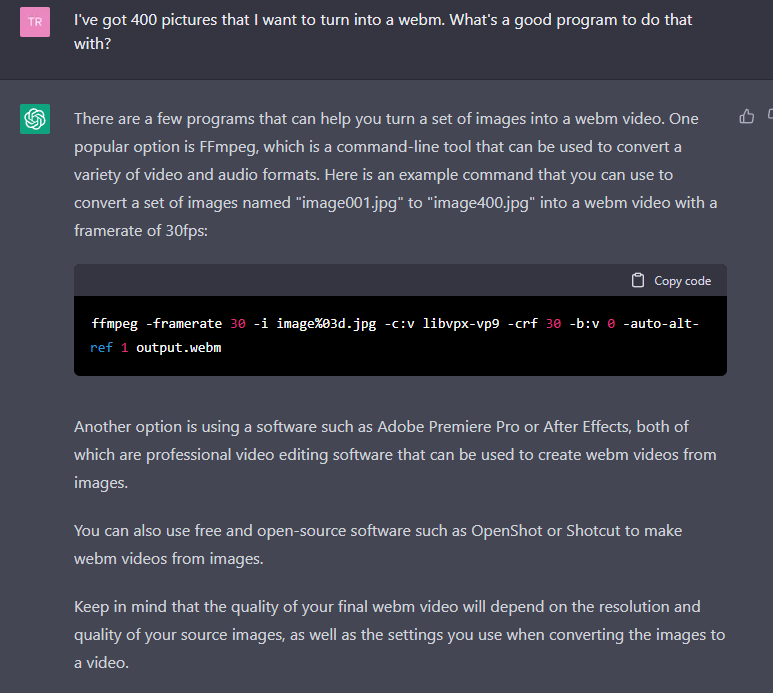The width and height of the screenshot is (773, 693).
Task: Click the pink TR user avatar
Action: tap(35, 22)
